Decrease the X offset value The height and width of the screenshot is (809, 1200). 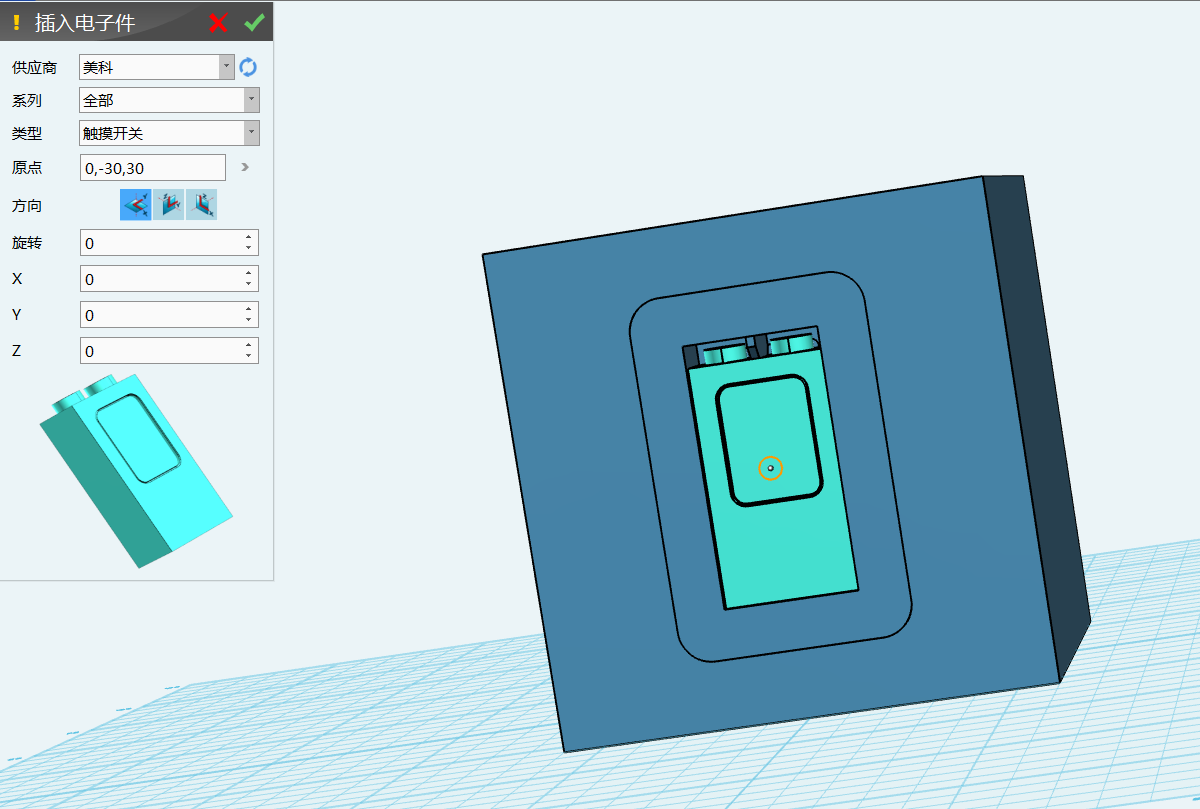pos(248,285)
